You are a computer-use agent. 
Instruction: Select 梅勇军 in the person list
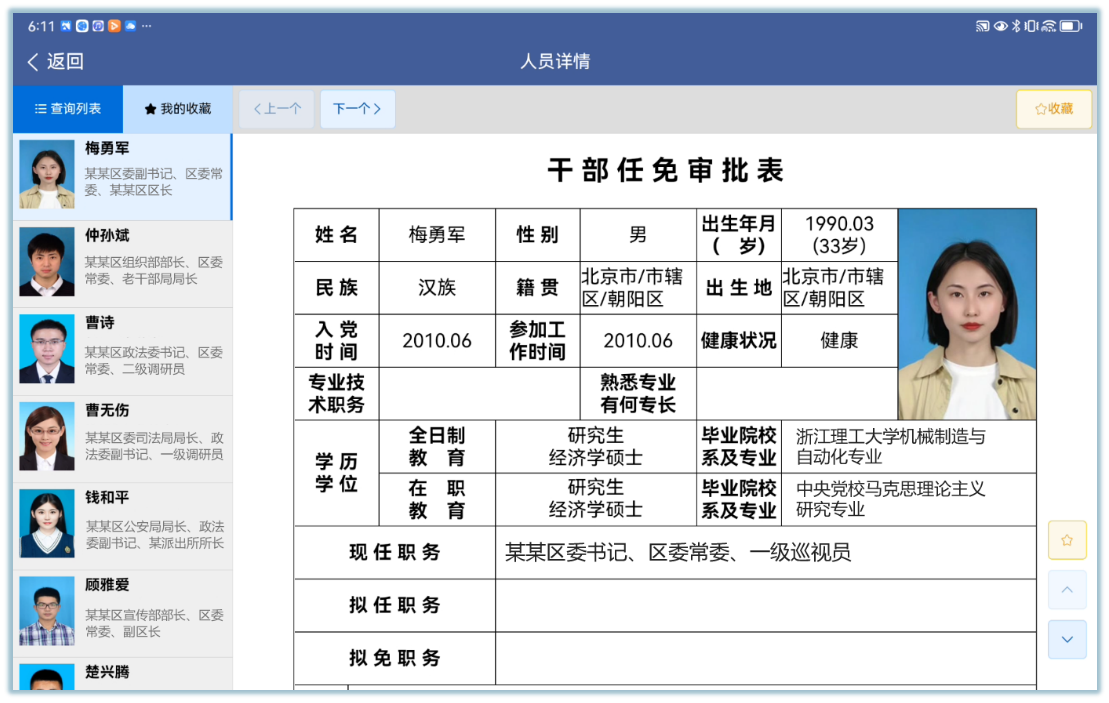[122, 176]
